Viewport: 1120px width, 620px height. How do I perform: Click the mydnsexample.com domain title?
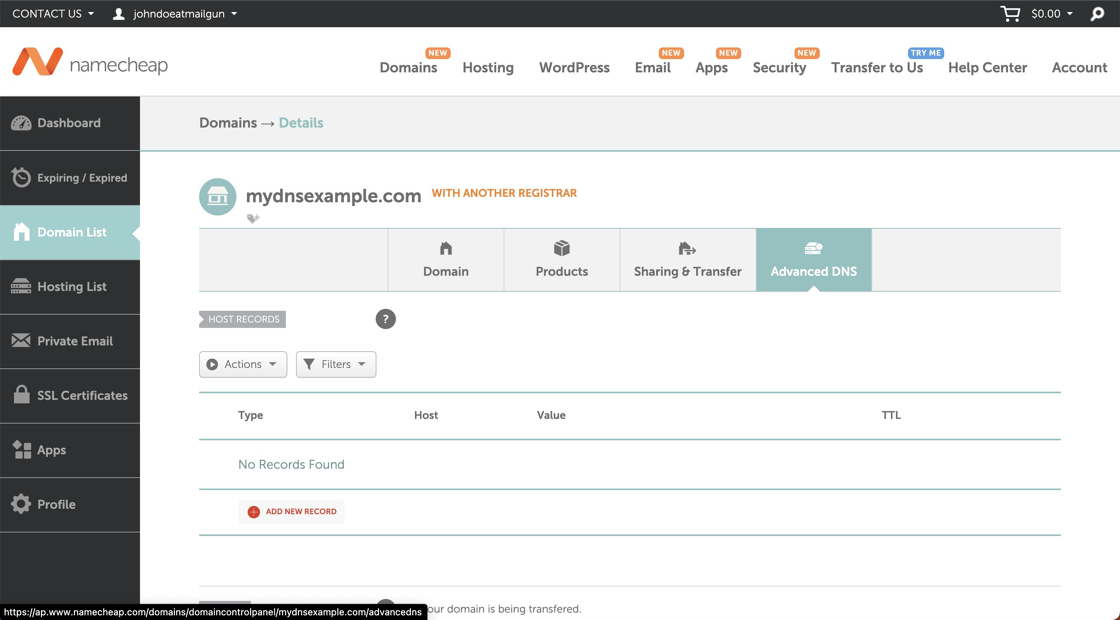(334, 196)
